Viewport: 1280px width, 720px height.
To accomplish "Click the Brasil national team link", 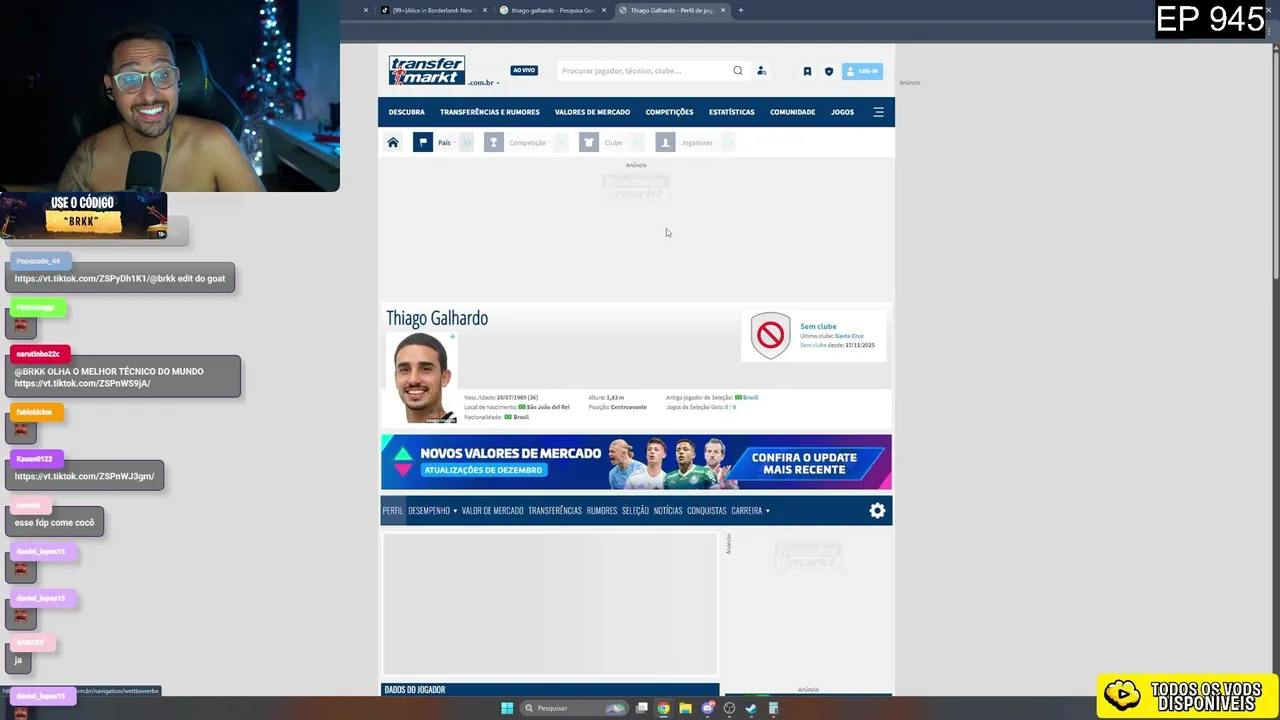I will [750, 397].
